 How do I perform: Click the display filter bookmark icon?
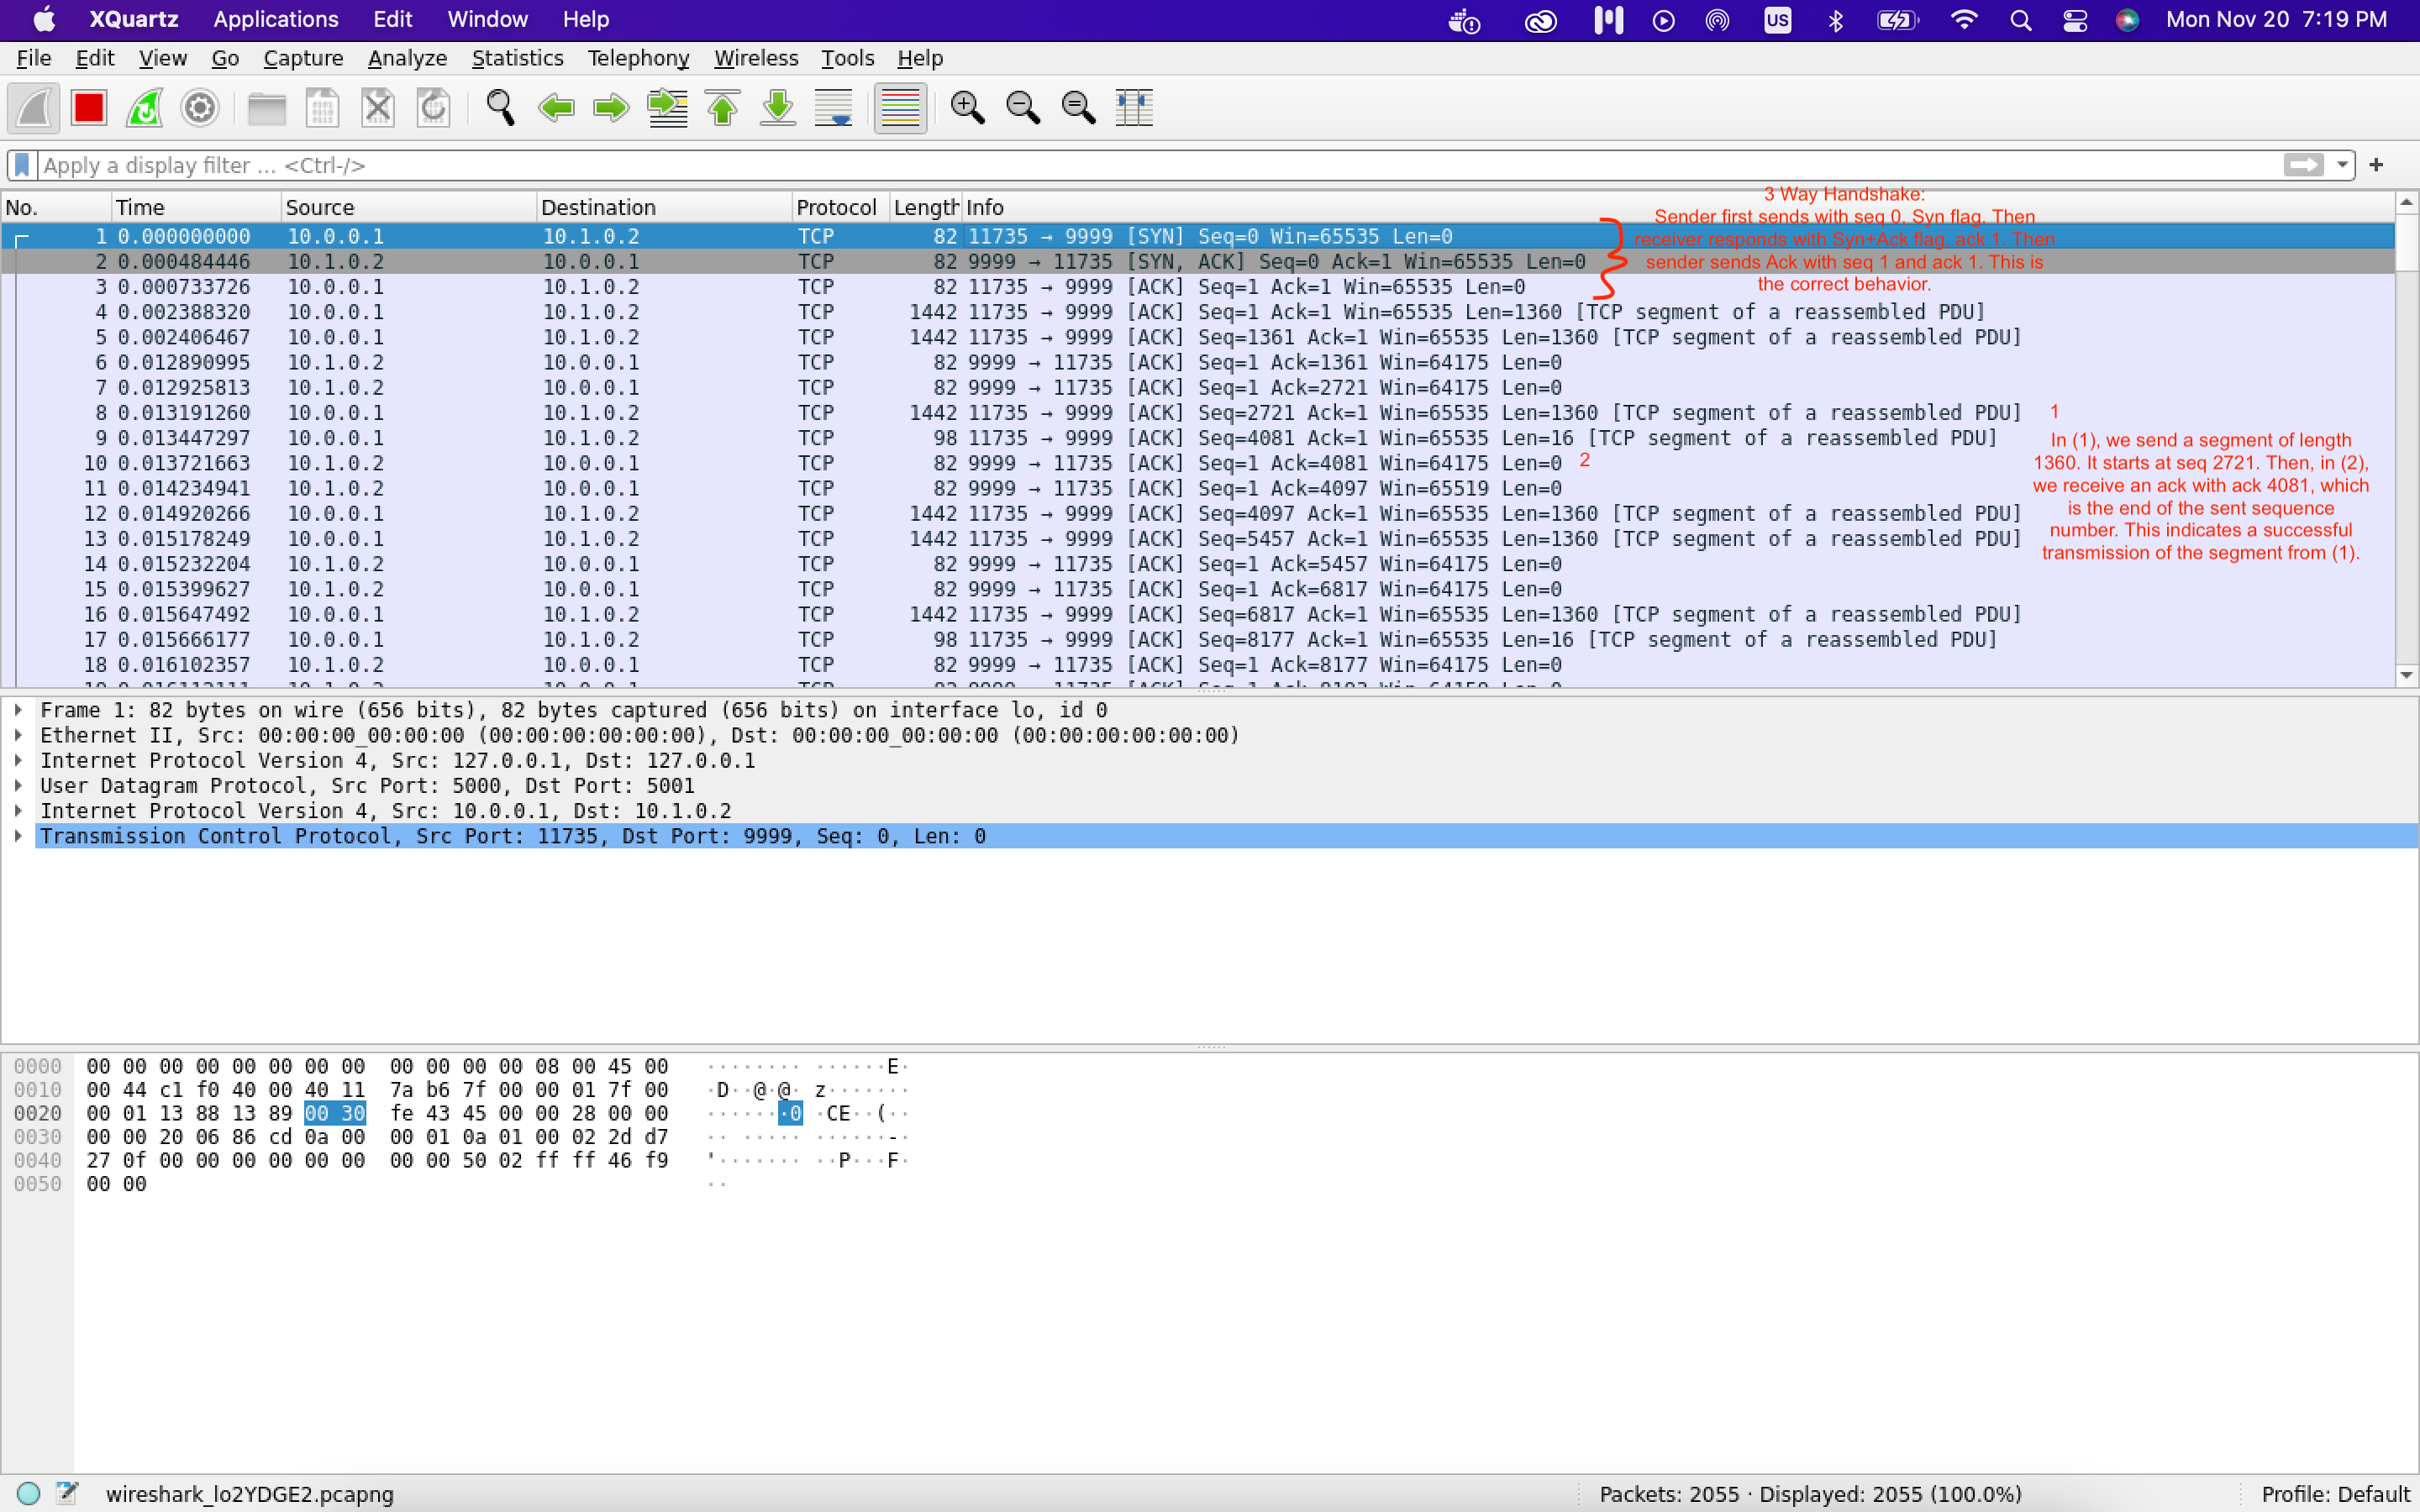22,165
